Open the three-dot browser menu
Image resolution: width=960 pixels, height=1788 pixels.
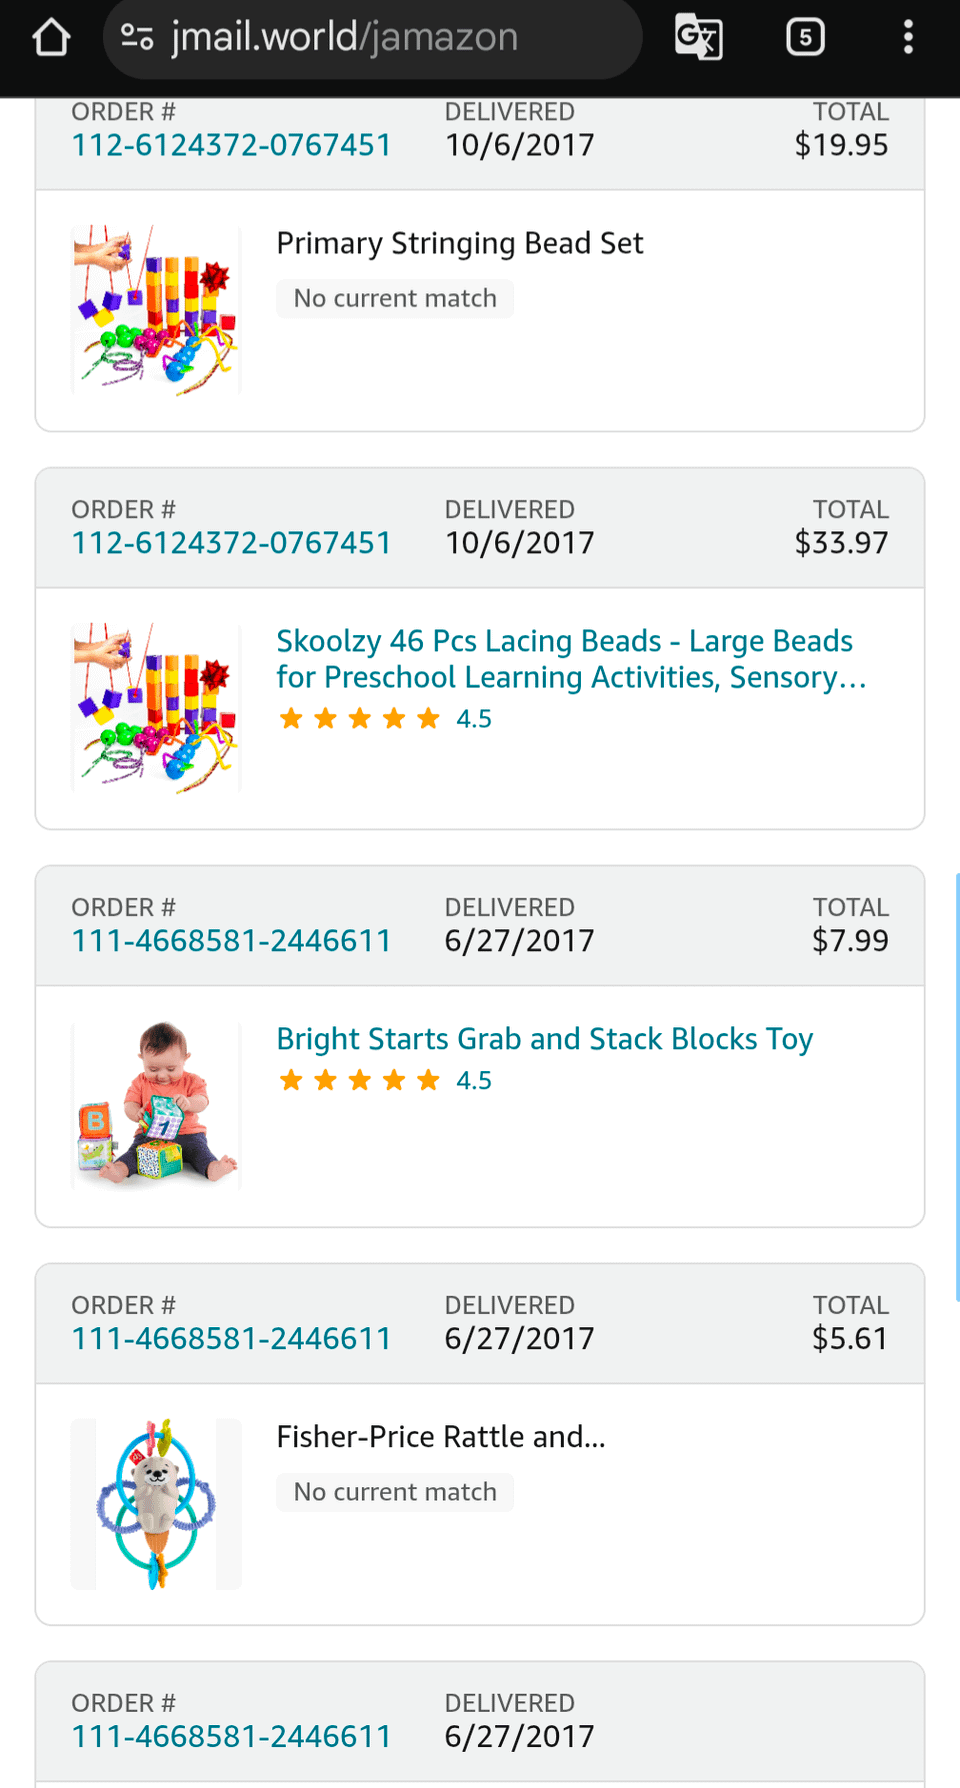[x=908, y=38]
